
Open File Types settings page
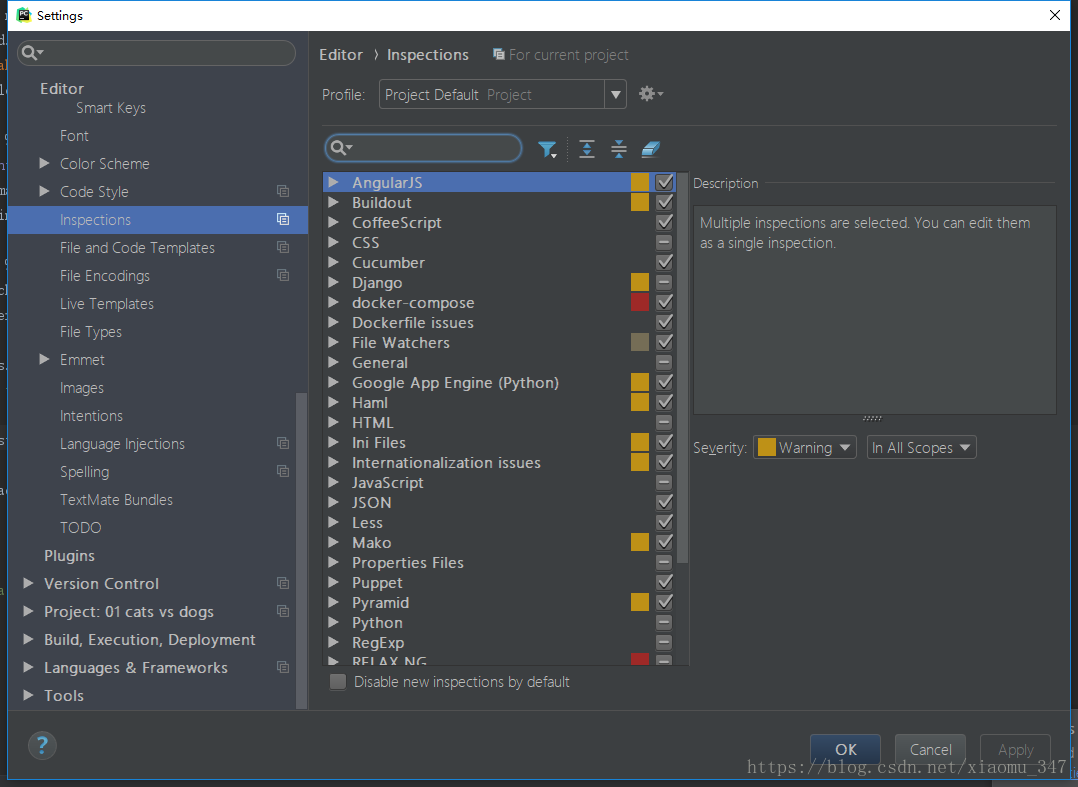coord(91,331)
